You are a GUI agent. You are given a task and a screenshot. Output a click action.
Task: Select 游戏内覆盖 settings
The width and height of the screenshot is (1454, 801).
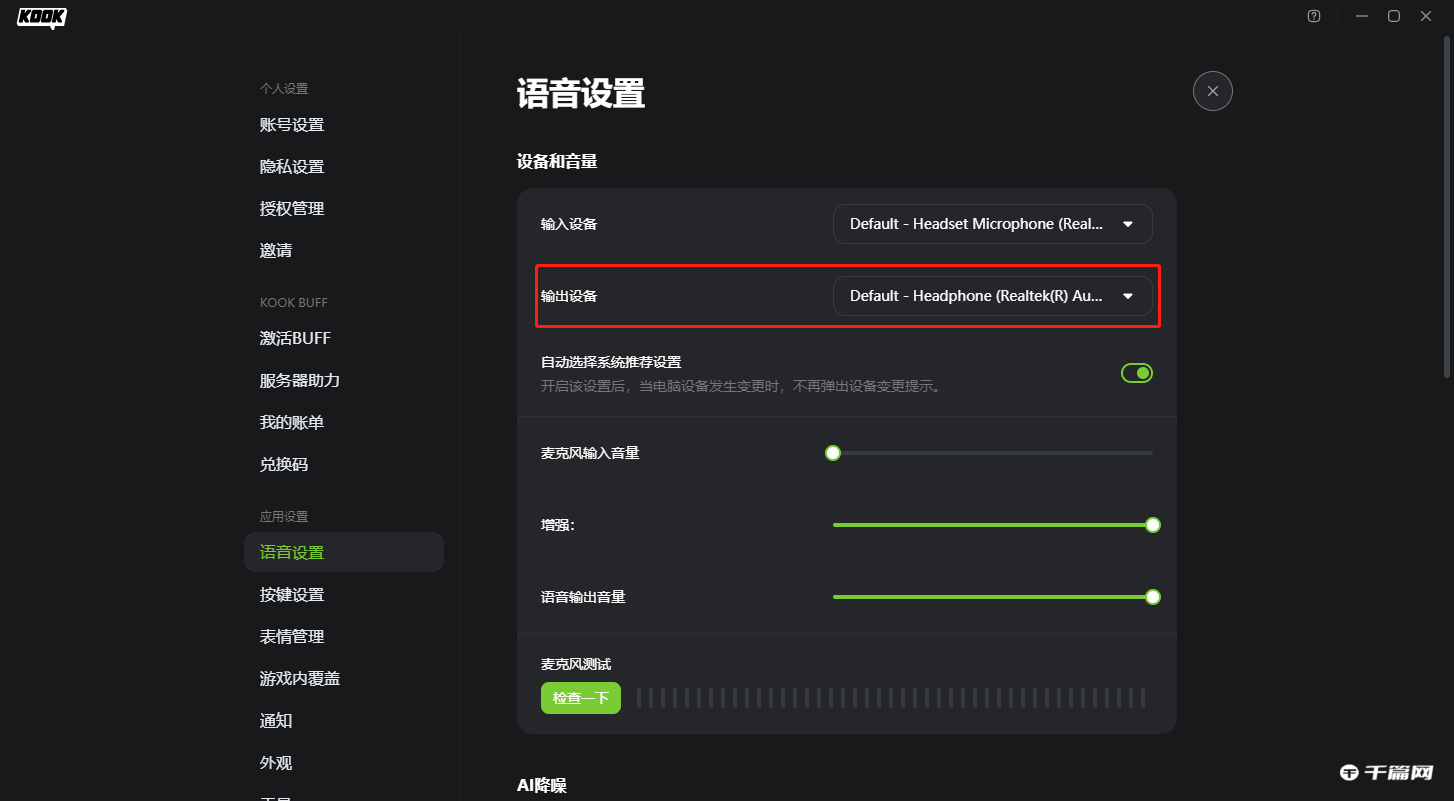(300, 678)
